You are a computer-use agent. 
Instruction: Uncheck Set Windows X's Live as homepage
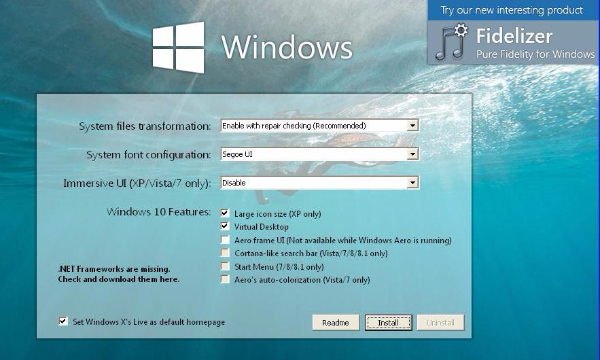click(63, 321)
